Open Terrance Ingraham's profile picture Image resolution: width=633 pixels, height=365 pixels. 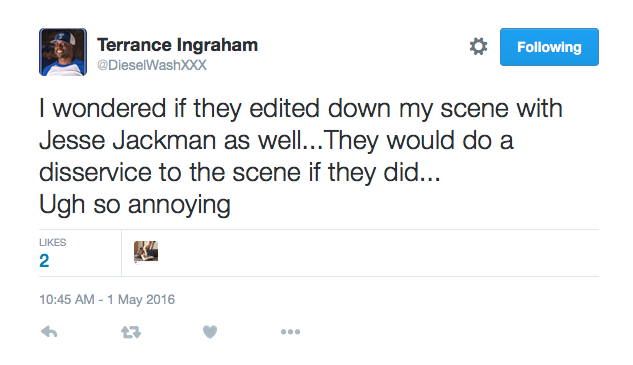[63, 52]
